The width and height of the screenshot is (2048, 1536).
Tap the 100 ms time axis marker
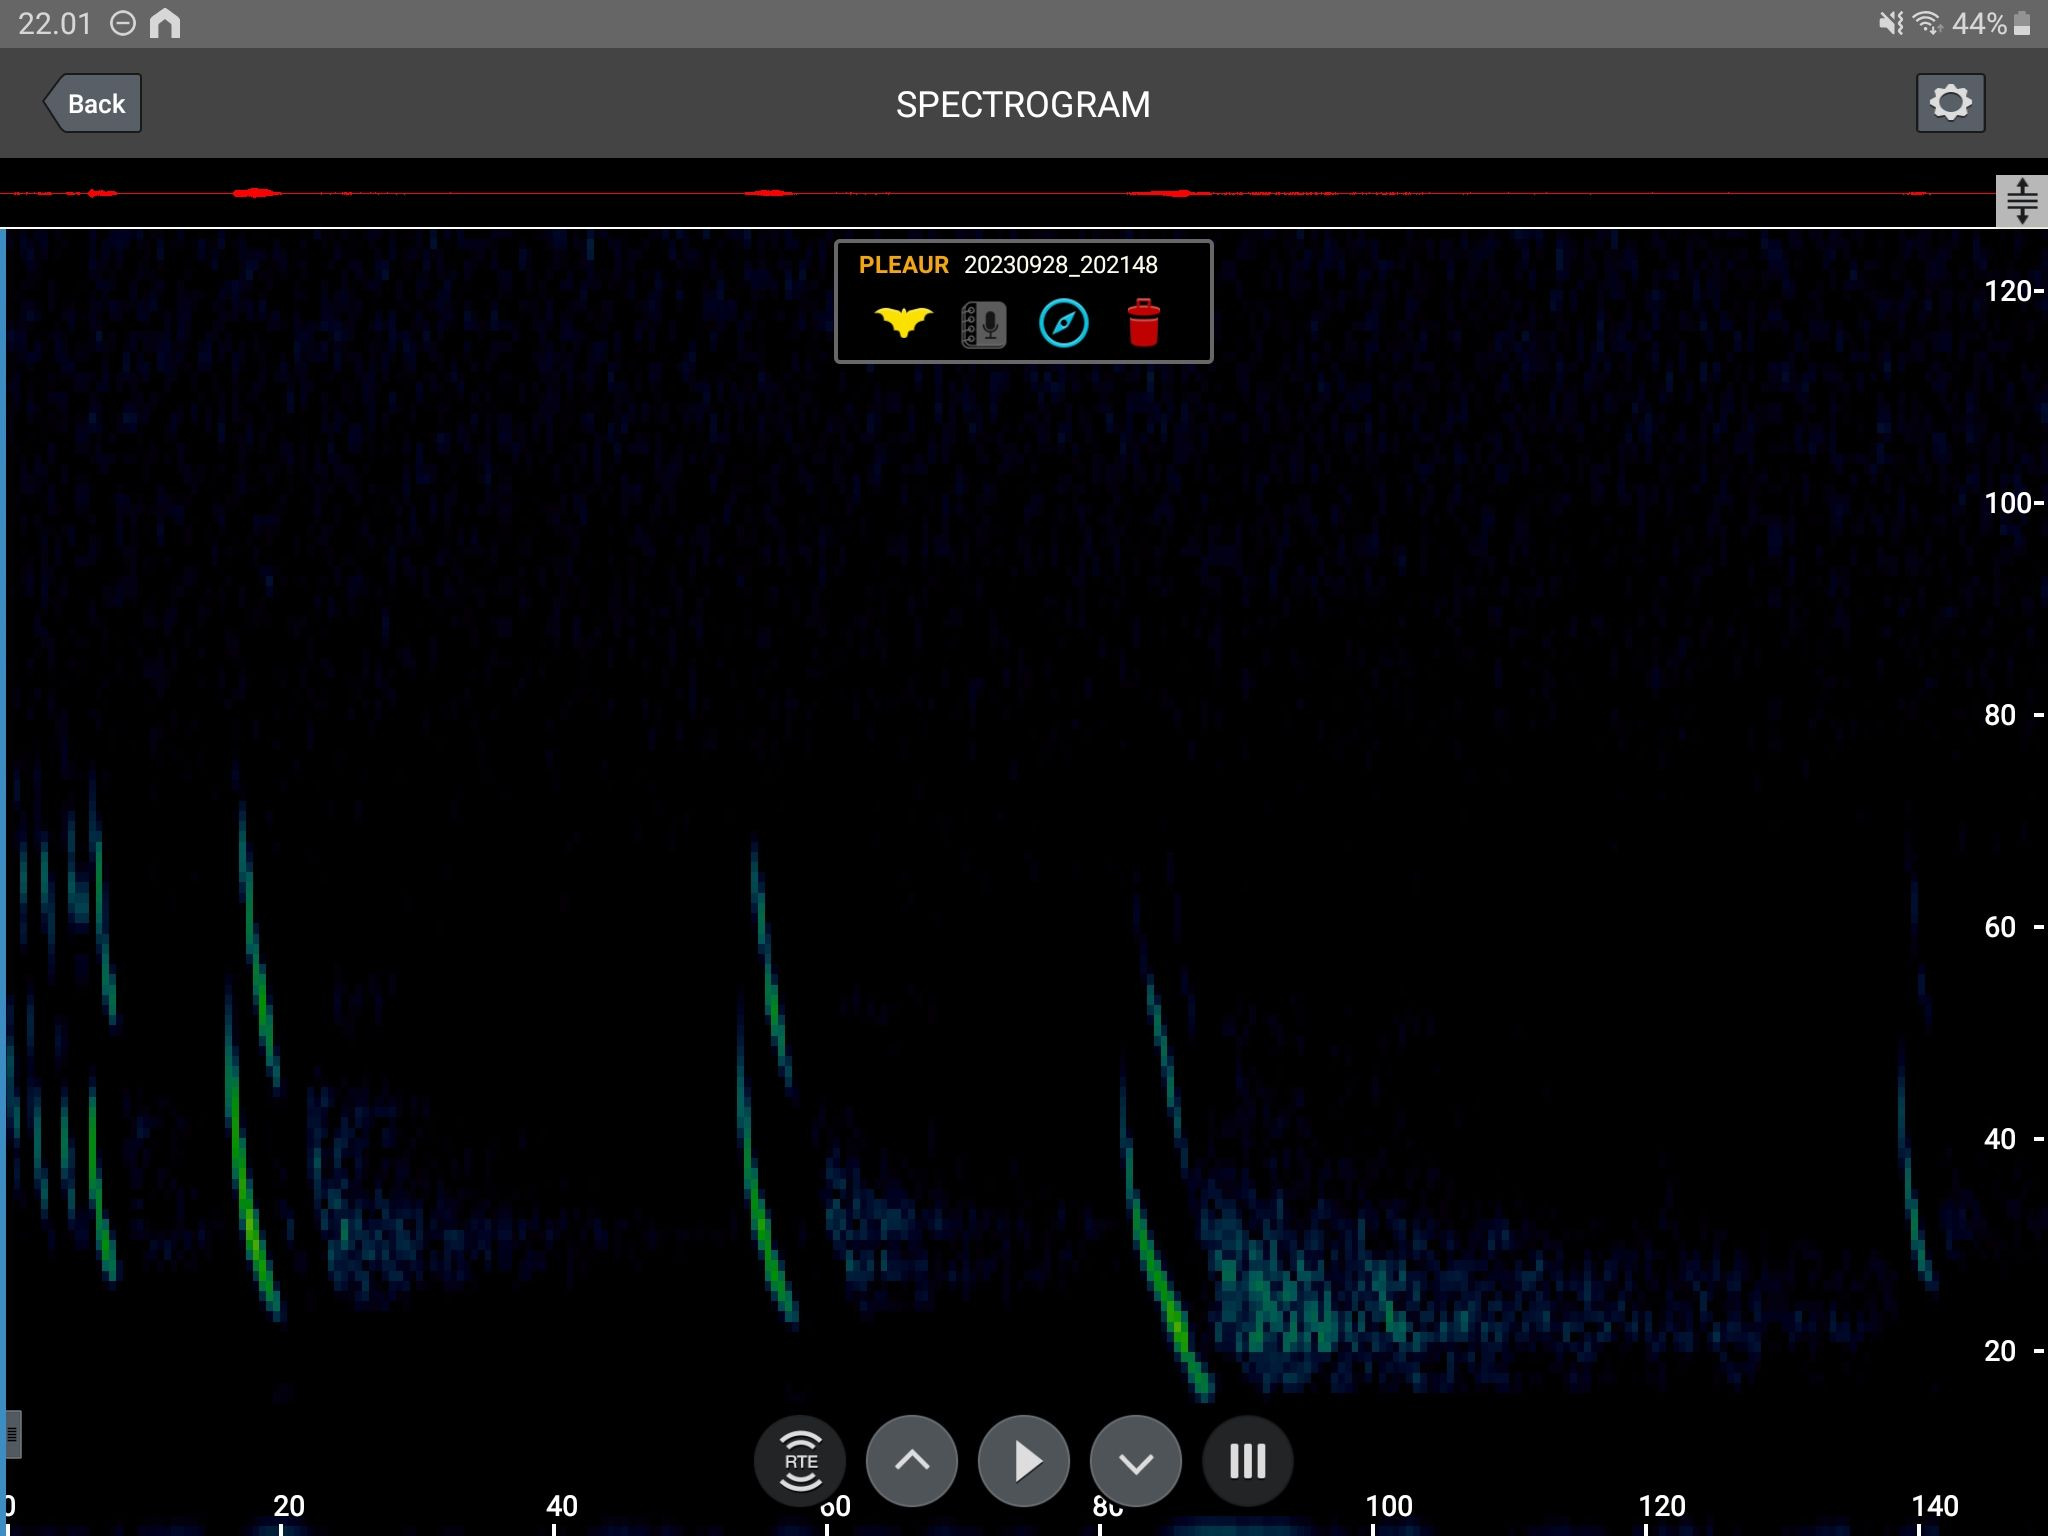1388,1506
